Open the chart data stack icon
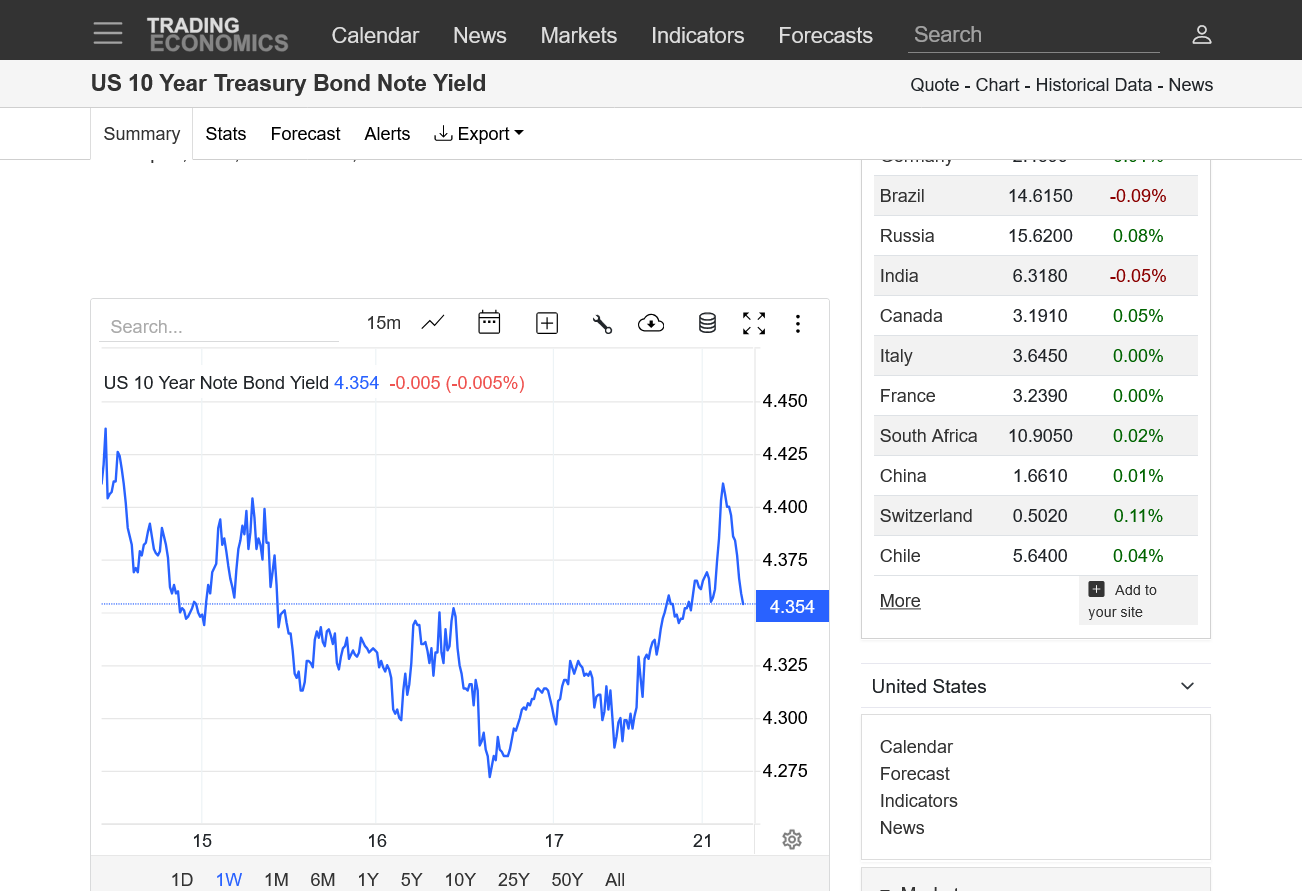This screenshot has width=1303, height=891. point(707,323)
